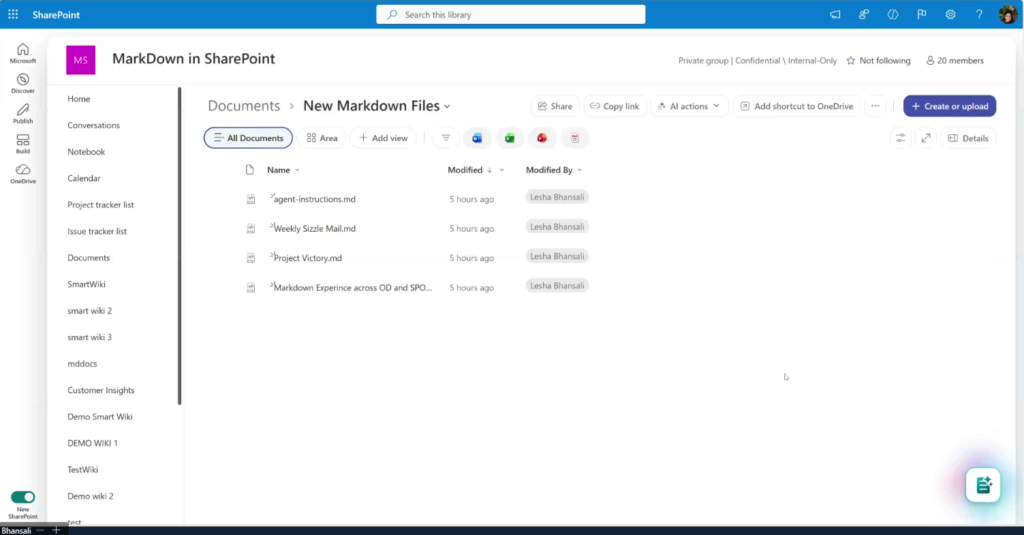Open Conversations in the site navigation
The width and height of the screenshot is (1024, 535).
coord(93,125)
